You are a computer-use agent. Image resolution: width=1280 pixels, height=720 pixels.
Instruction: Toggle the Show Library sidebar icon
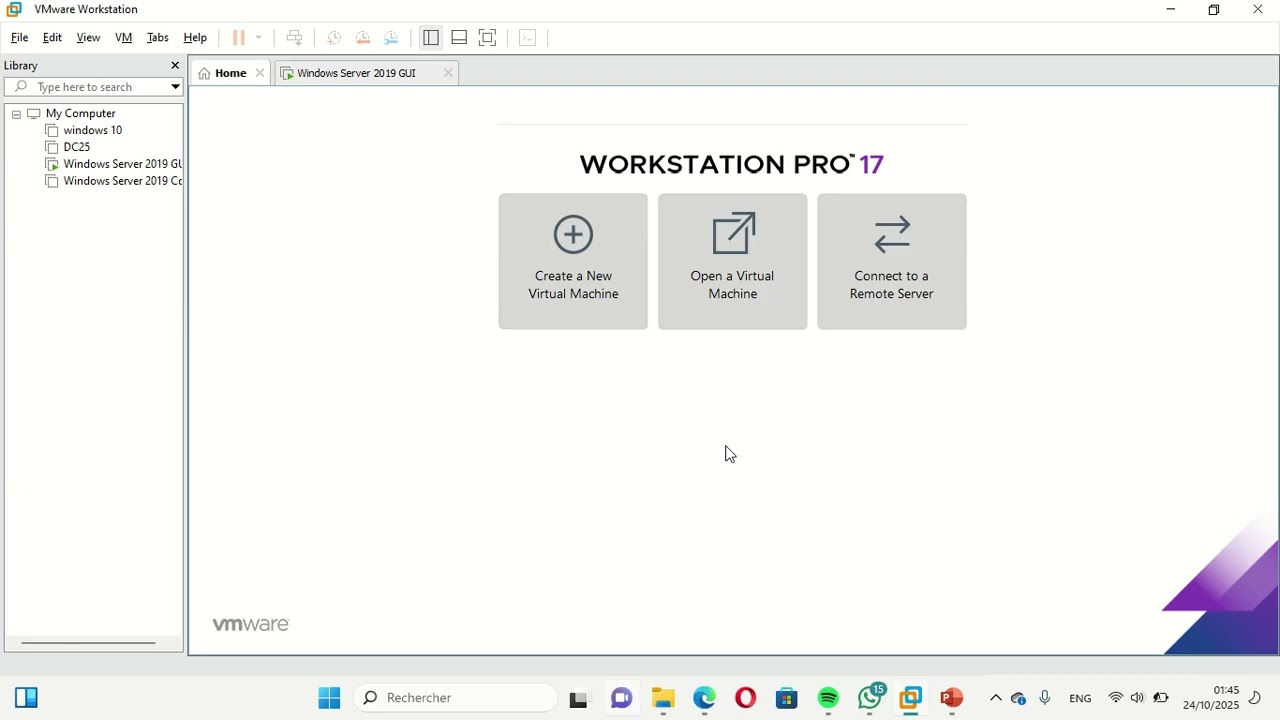tap(431, 38)
